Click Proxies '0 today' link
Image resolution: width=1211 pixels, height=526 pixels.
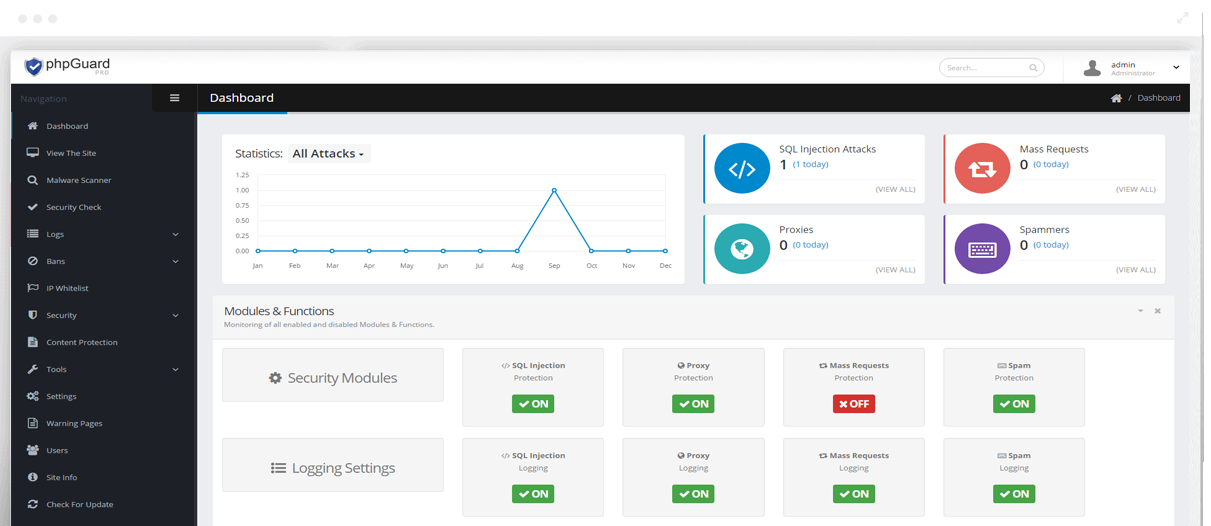click(x=811, y=244)
